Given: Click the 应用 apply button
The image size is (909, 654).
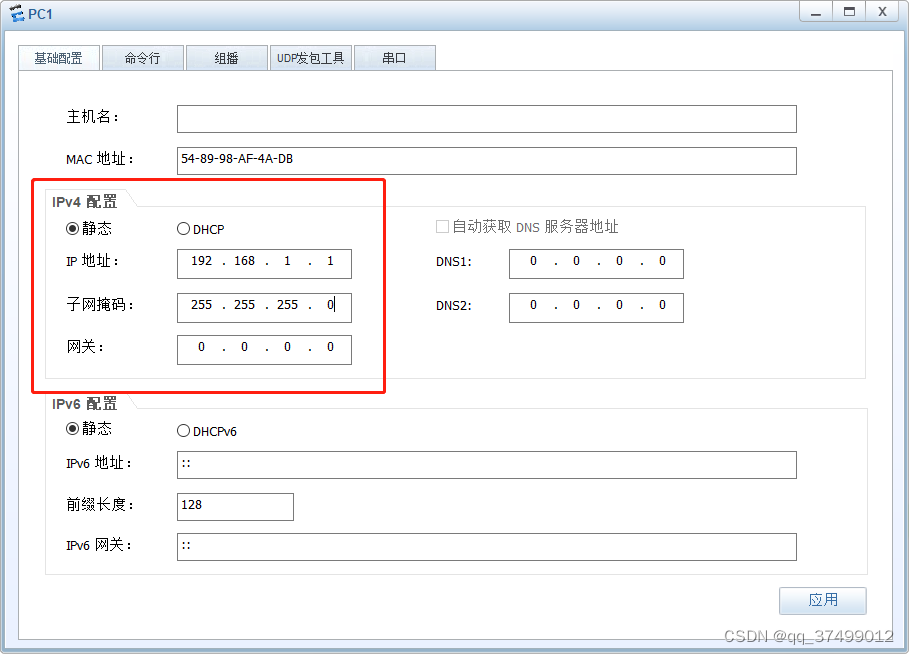Looking at the screenshot, I should click(823, 600).
